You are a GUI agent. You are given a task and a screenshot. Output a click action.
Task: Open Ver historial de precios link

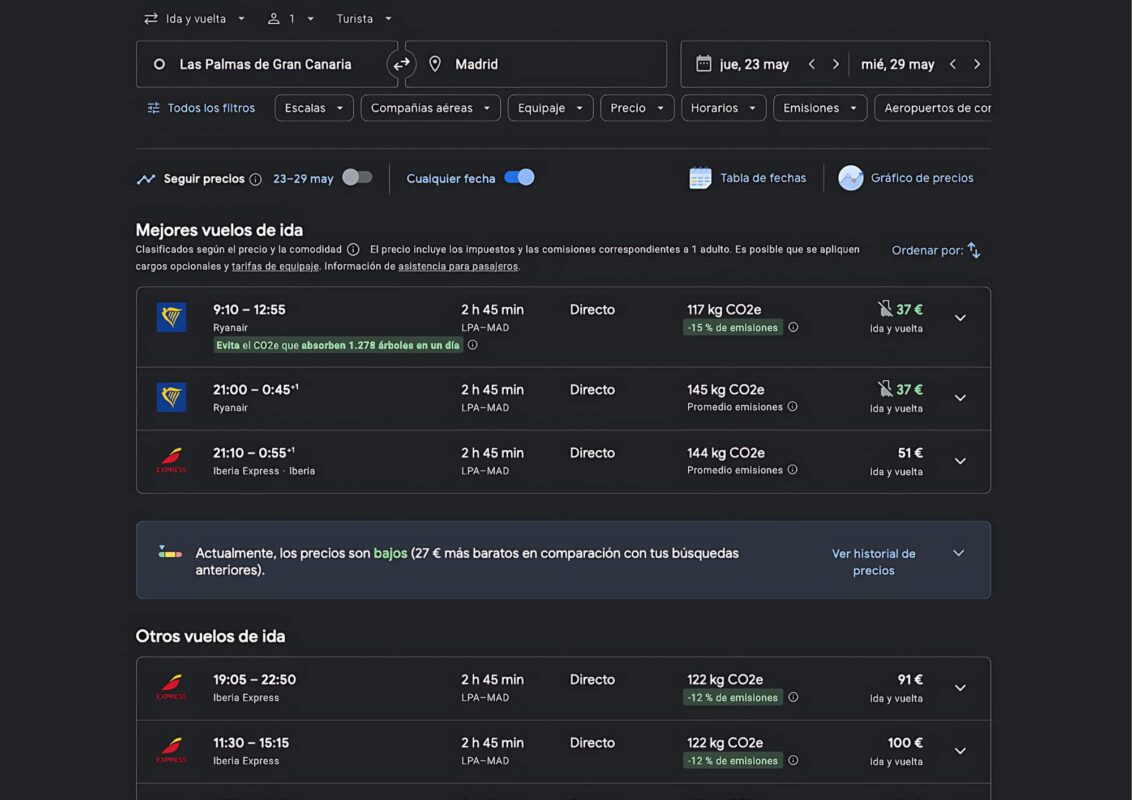(x=874, y=562)
